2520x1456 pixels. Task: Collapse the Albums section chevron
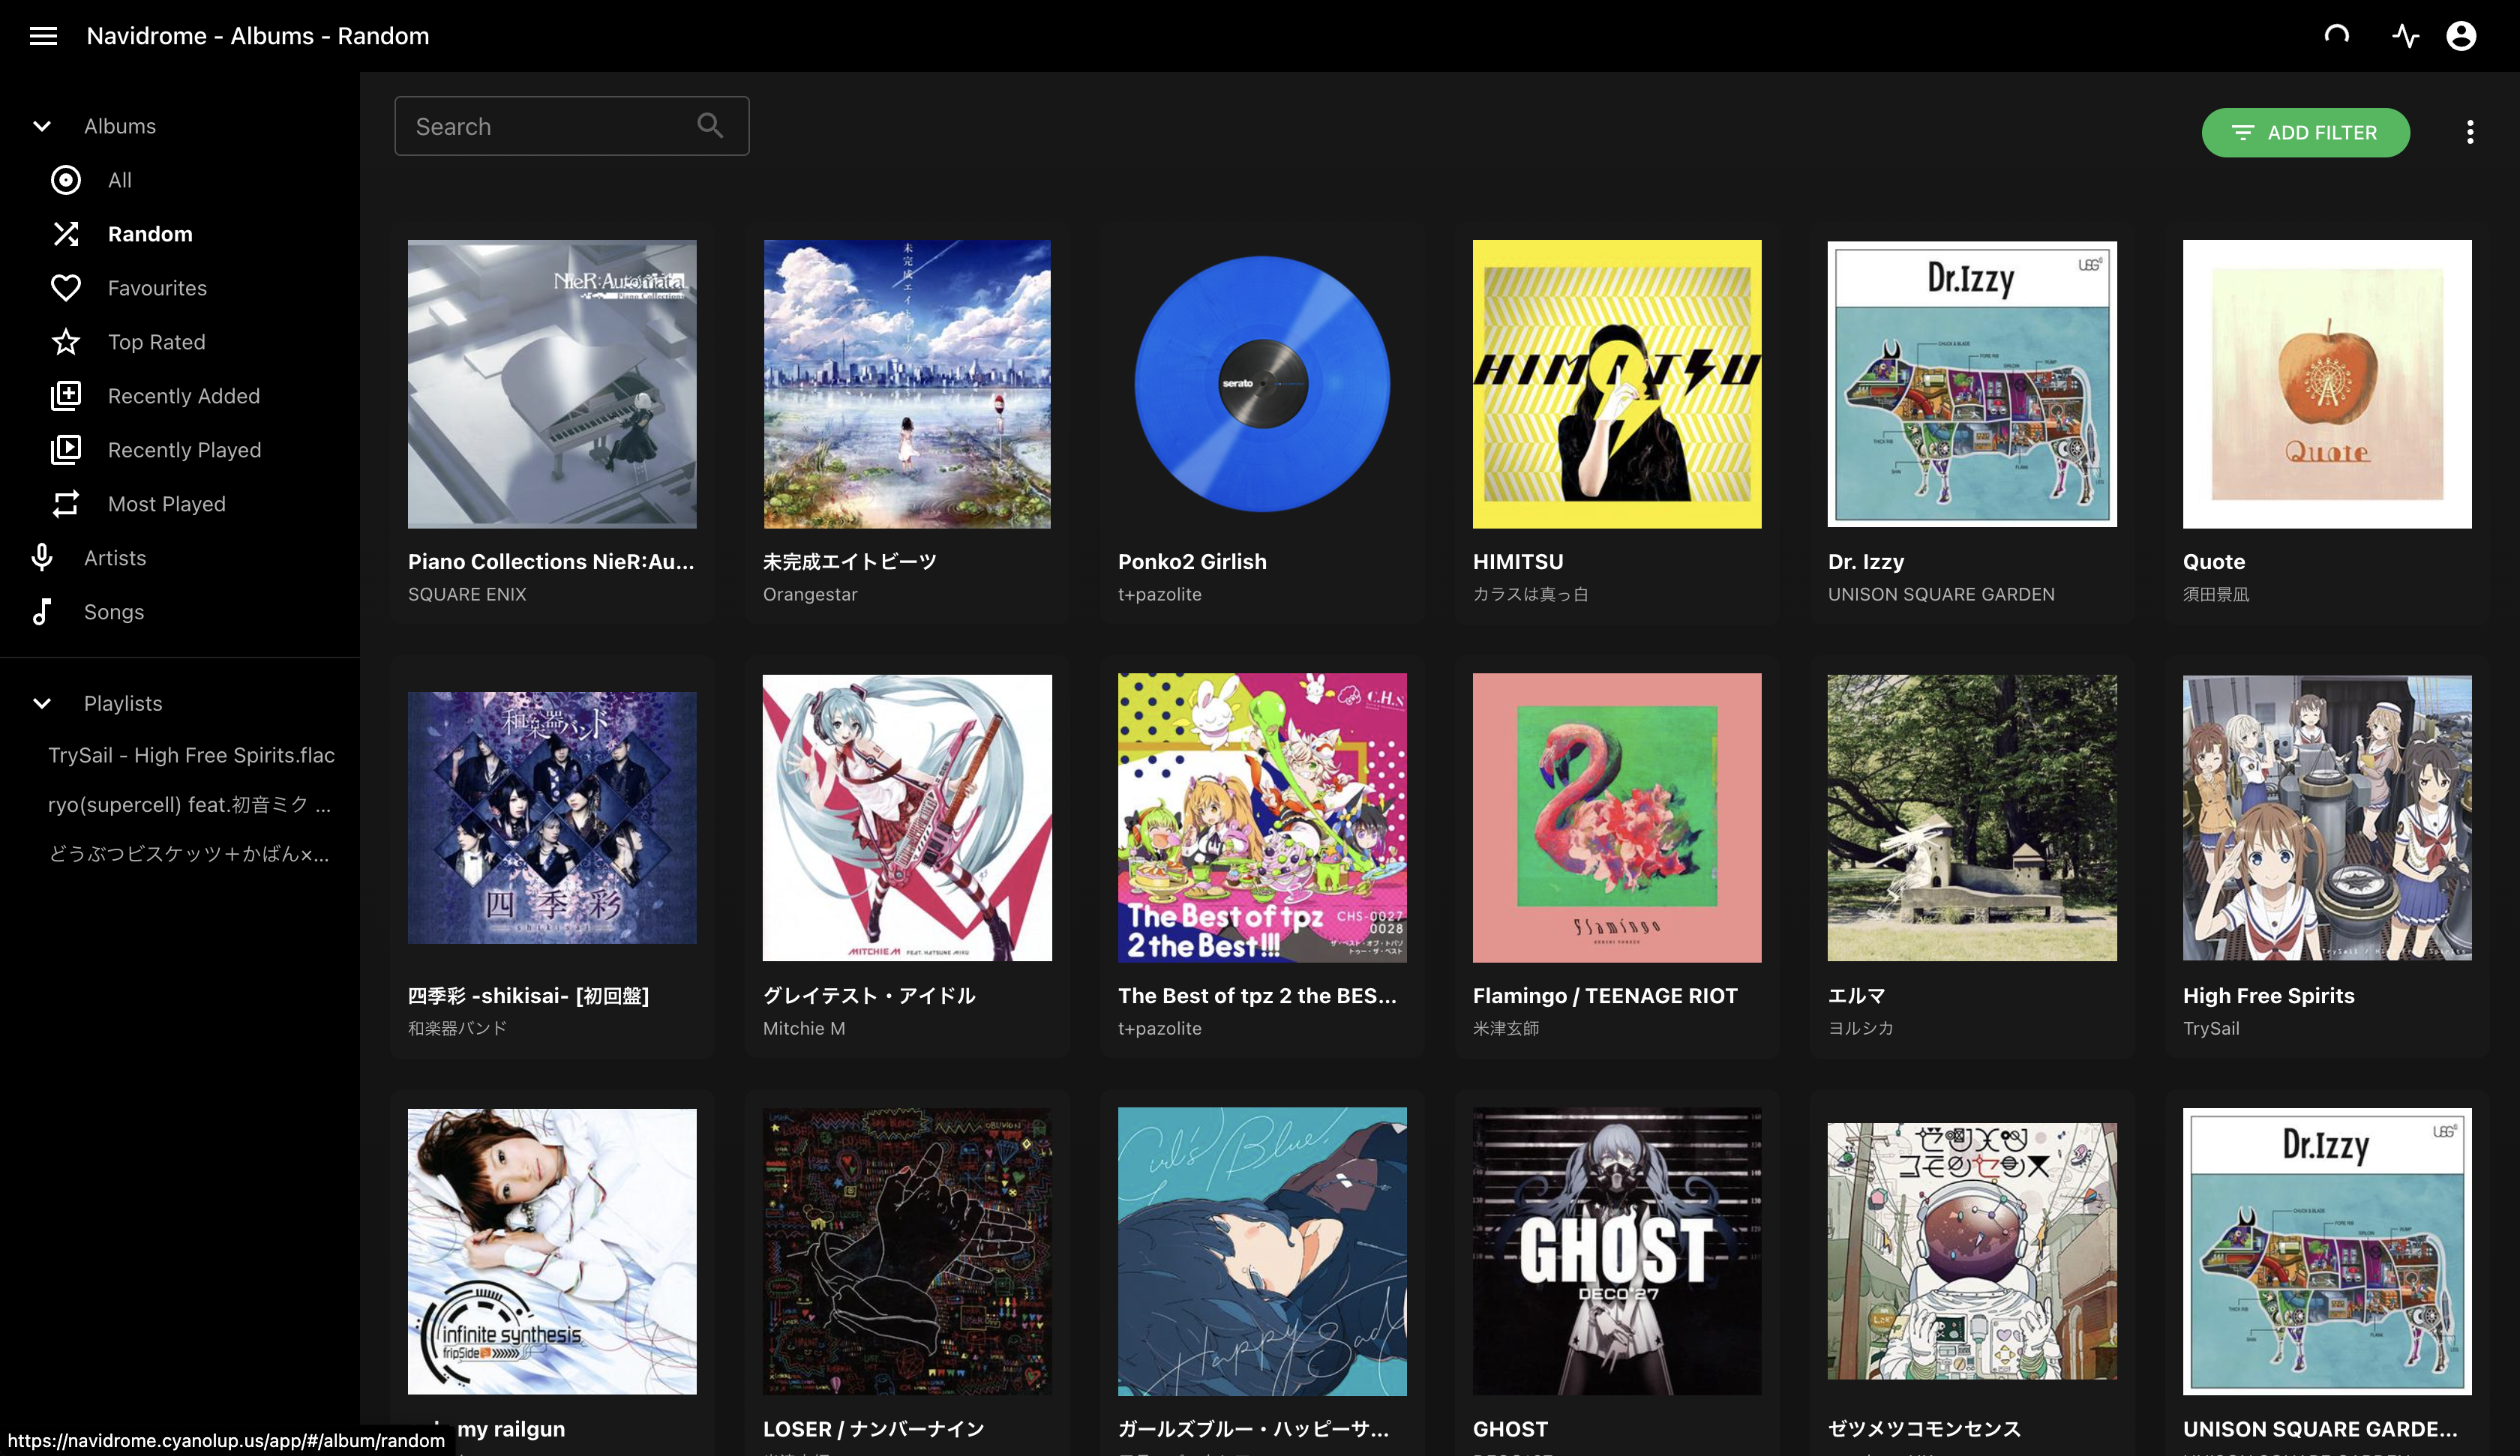(42, 126)
